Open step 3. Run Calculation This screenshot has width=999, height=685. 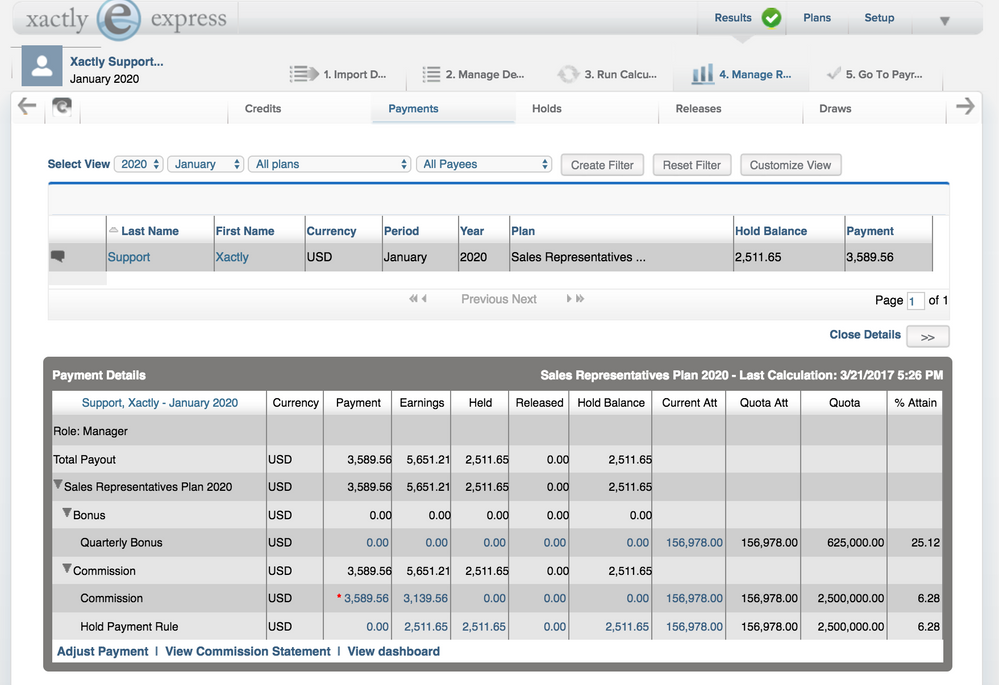[x=607, y=74]
